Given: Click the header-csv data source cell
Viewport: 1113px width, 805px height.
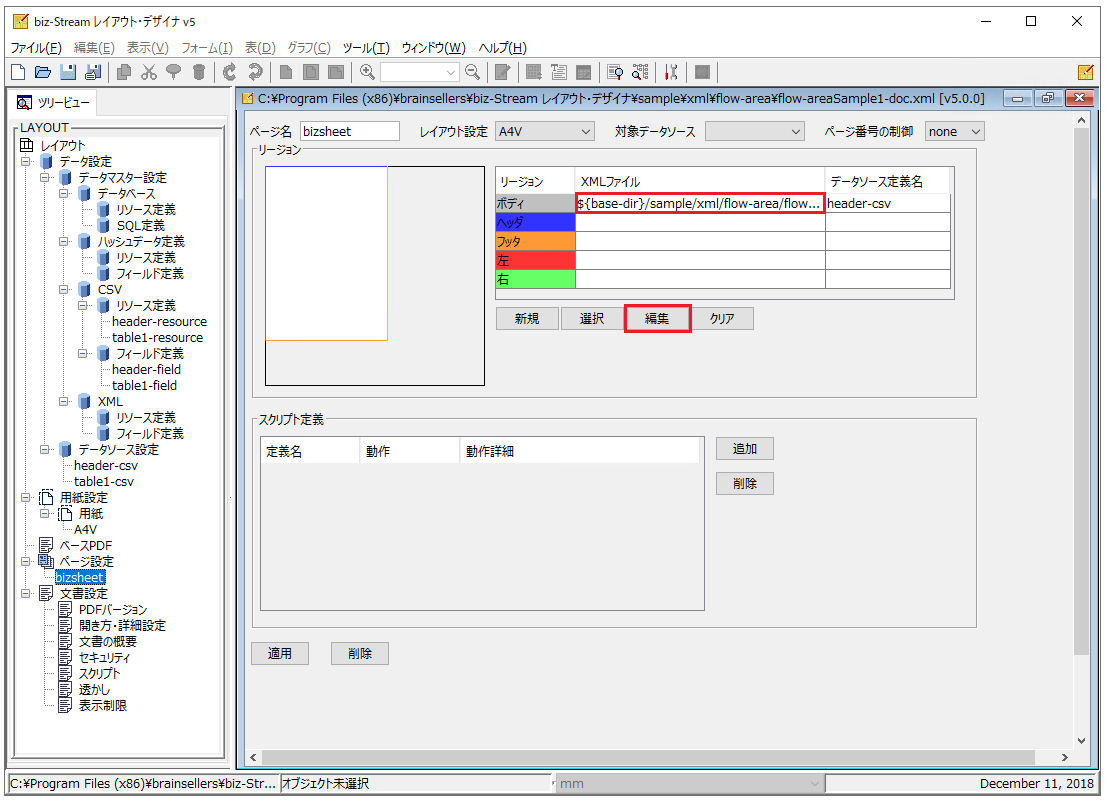Looking at the screenshot, I should click(x=888, y=203).
